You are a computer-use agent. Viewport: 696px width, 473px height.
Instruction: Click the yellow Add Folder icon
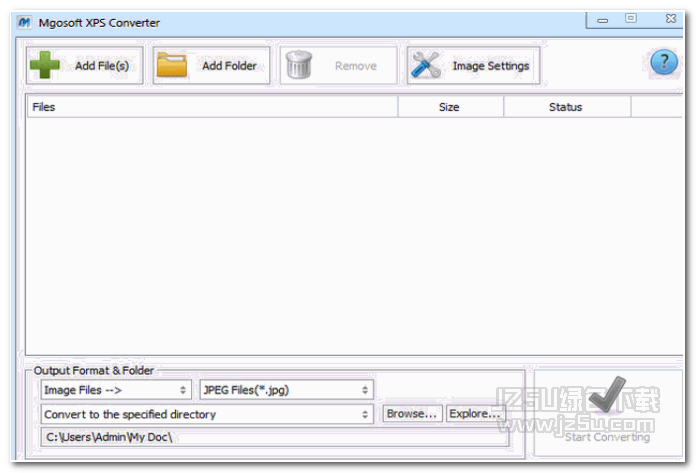coord(172,65)
